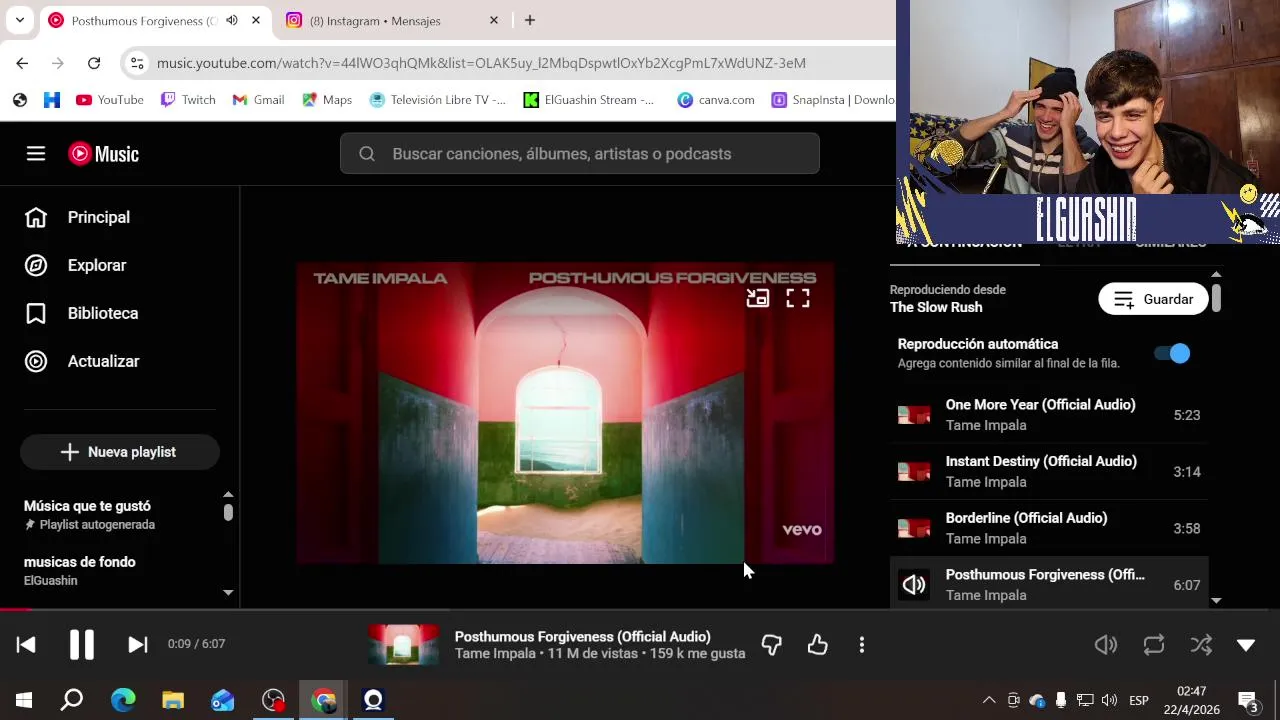Open miniplayer from album art
The height and width of the screenshot is (720, 1280).
[x=758, y=298]
